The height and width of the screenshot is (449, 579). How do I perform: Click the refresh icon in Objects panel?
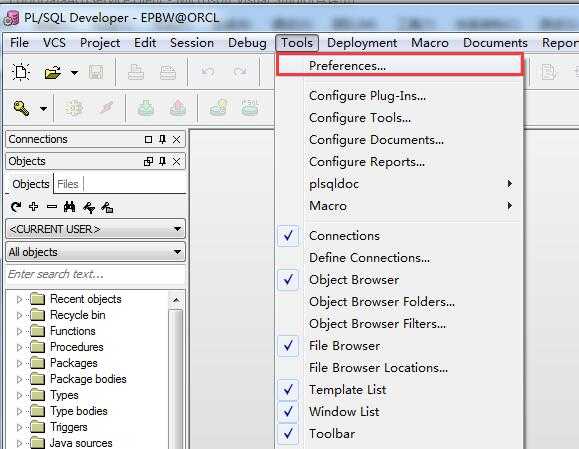click(x=16, y=207)
